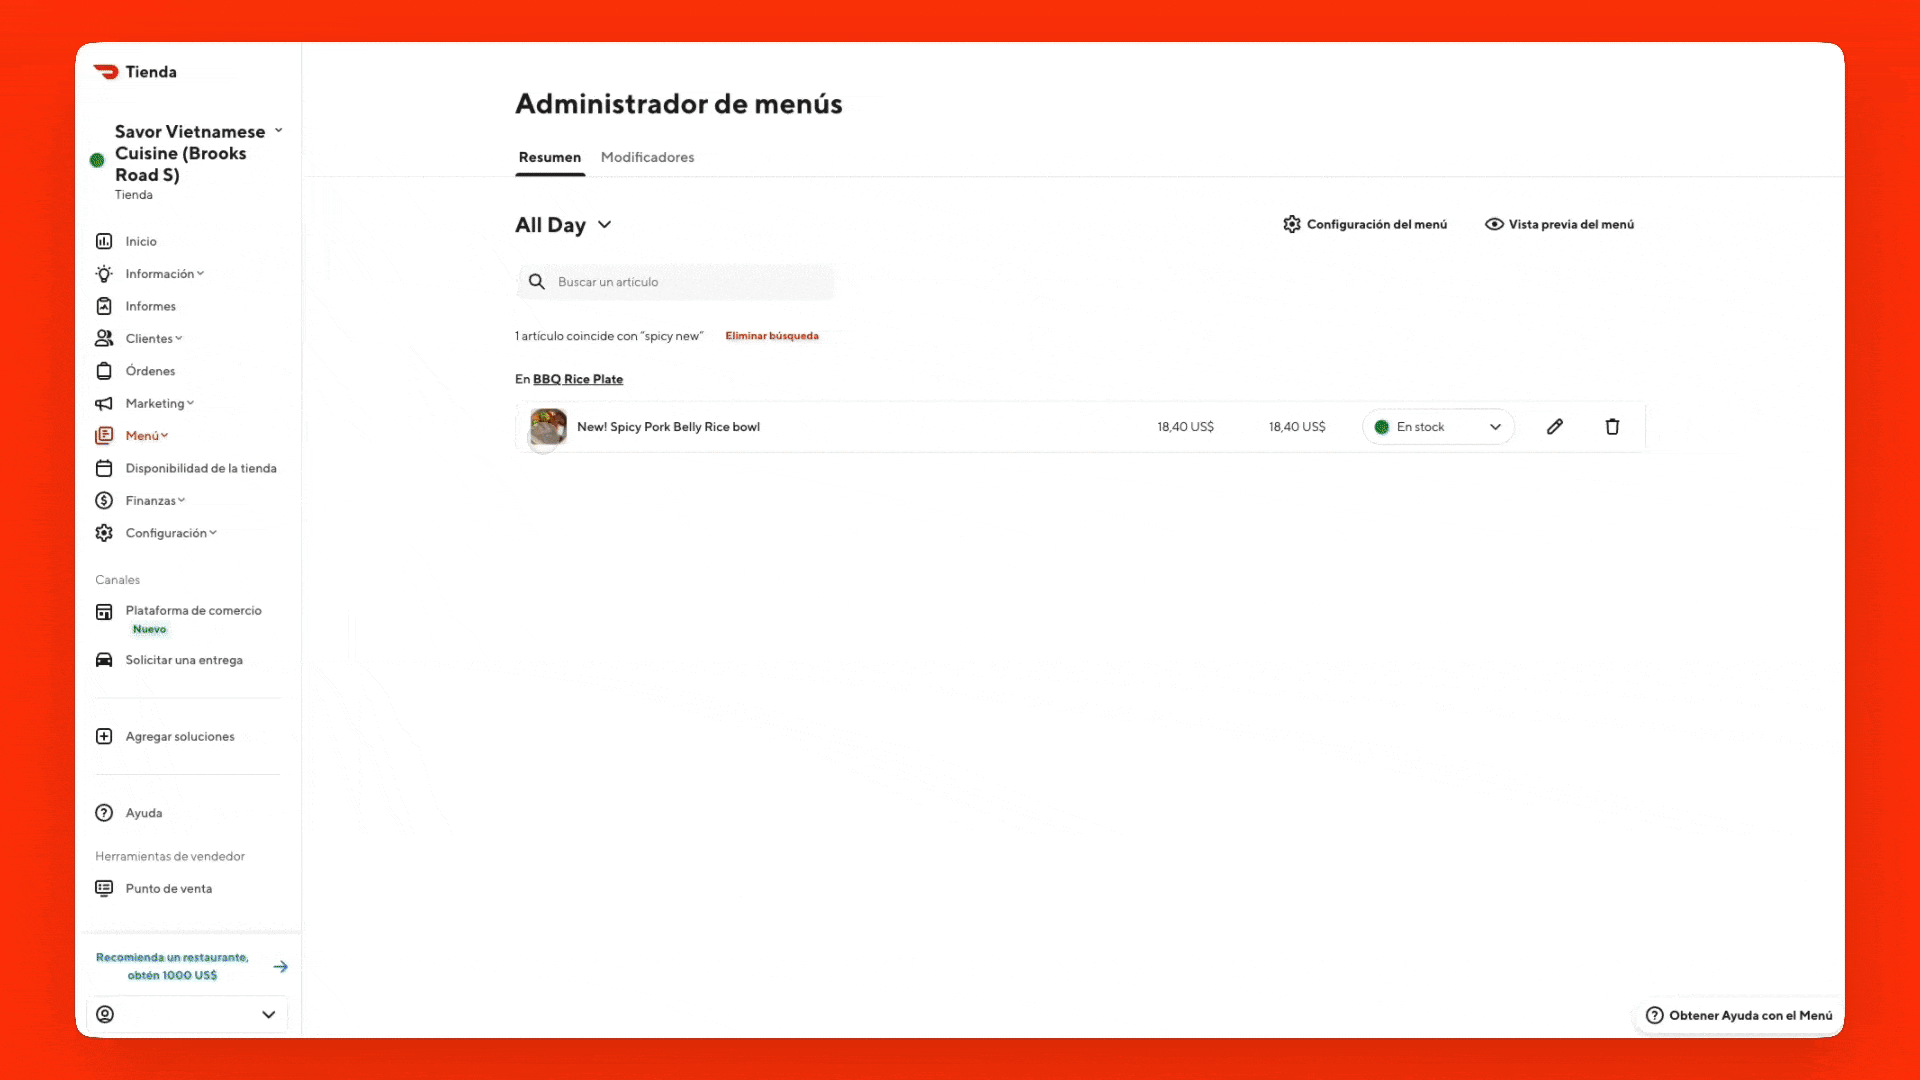Click the Eliminar búsqueda link
The width and height of the screenshot is (1920, 1080).
pyautogui.click(x=771, y=336)
